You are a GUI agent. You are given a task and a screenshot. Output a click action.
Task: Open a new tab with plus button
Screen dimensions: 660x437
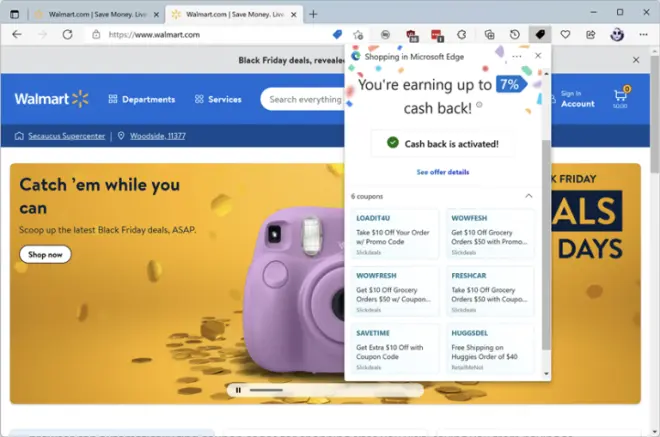click(x=313, y=14)
